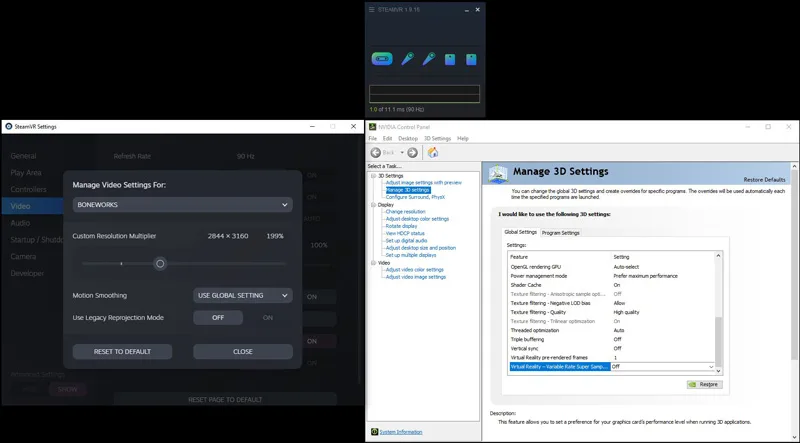Click the NVIDIA Control Panel title bar icon
800x443 pixels.
(372, 127)
